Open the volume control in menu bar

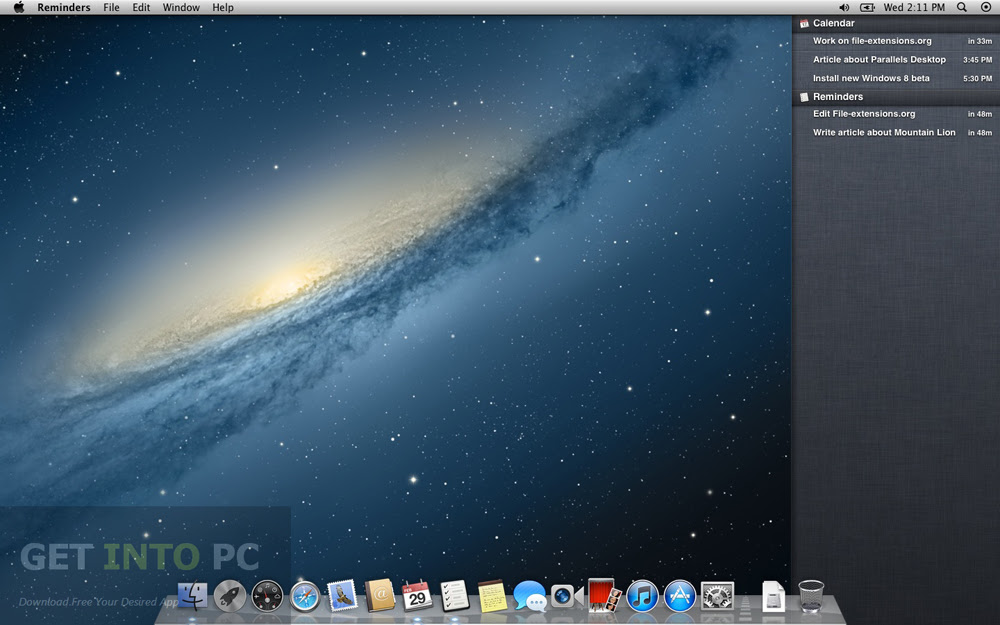(x=844, y=7)
